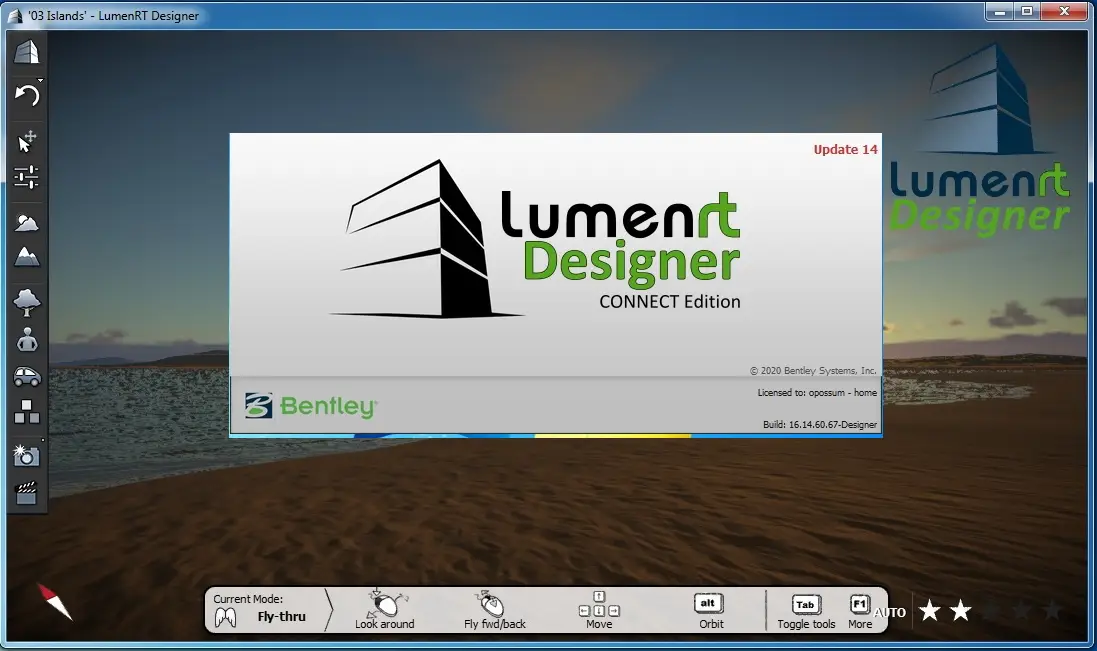Viewport: 1097px width, 651px height.
Task: Click the '03 Islands' window title text
Action: pos(113,15)
